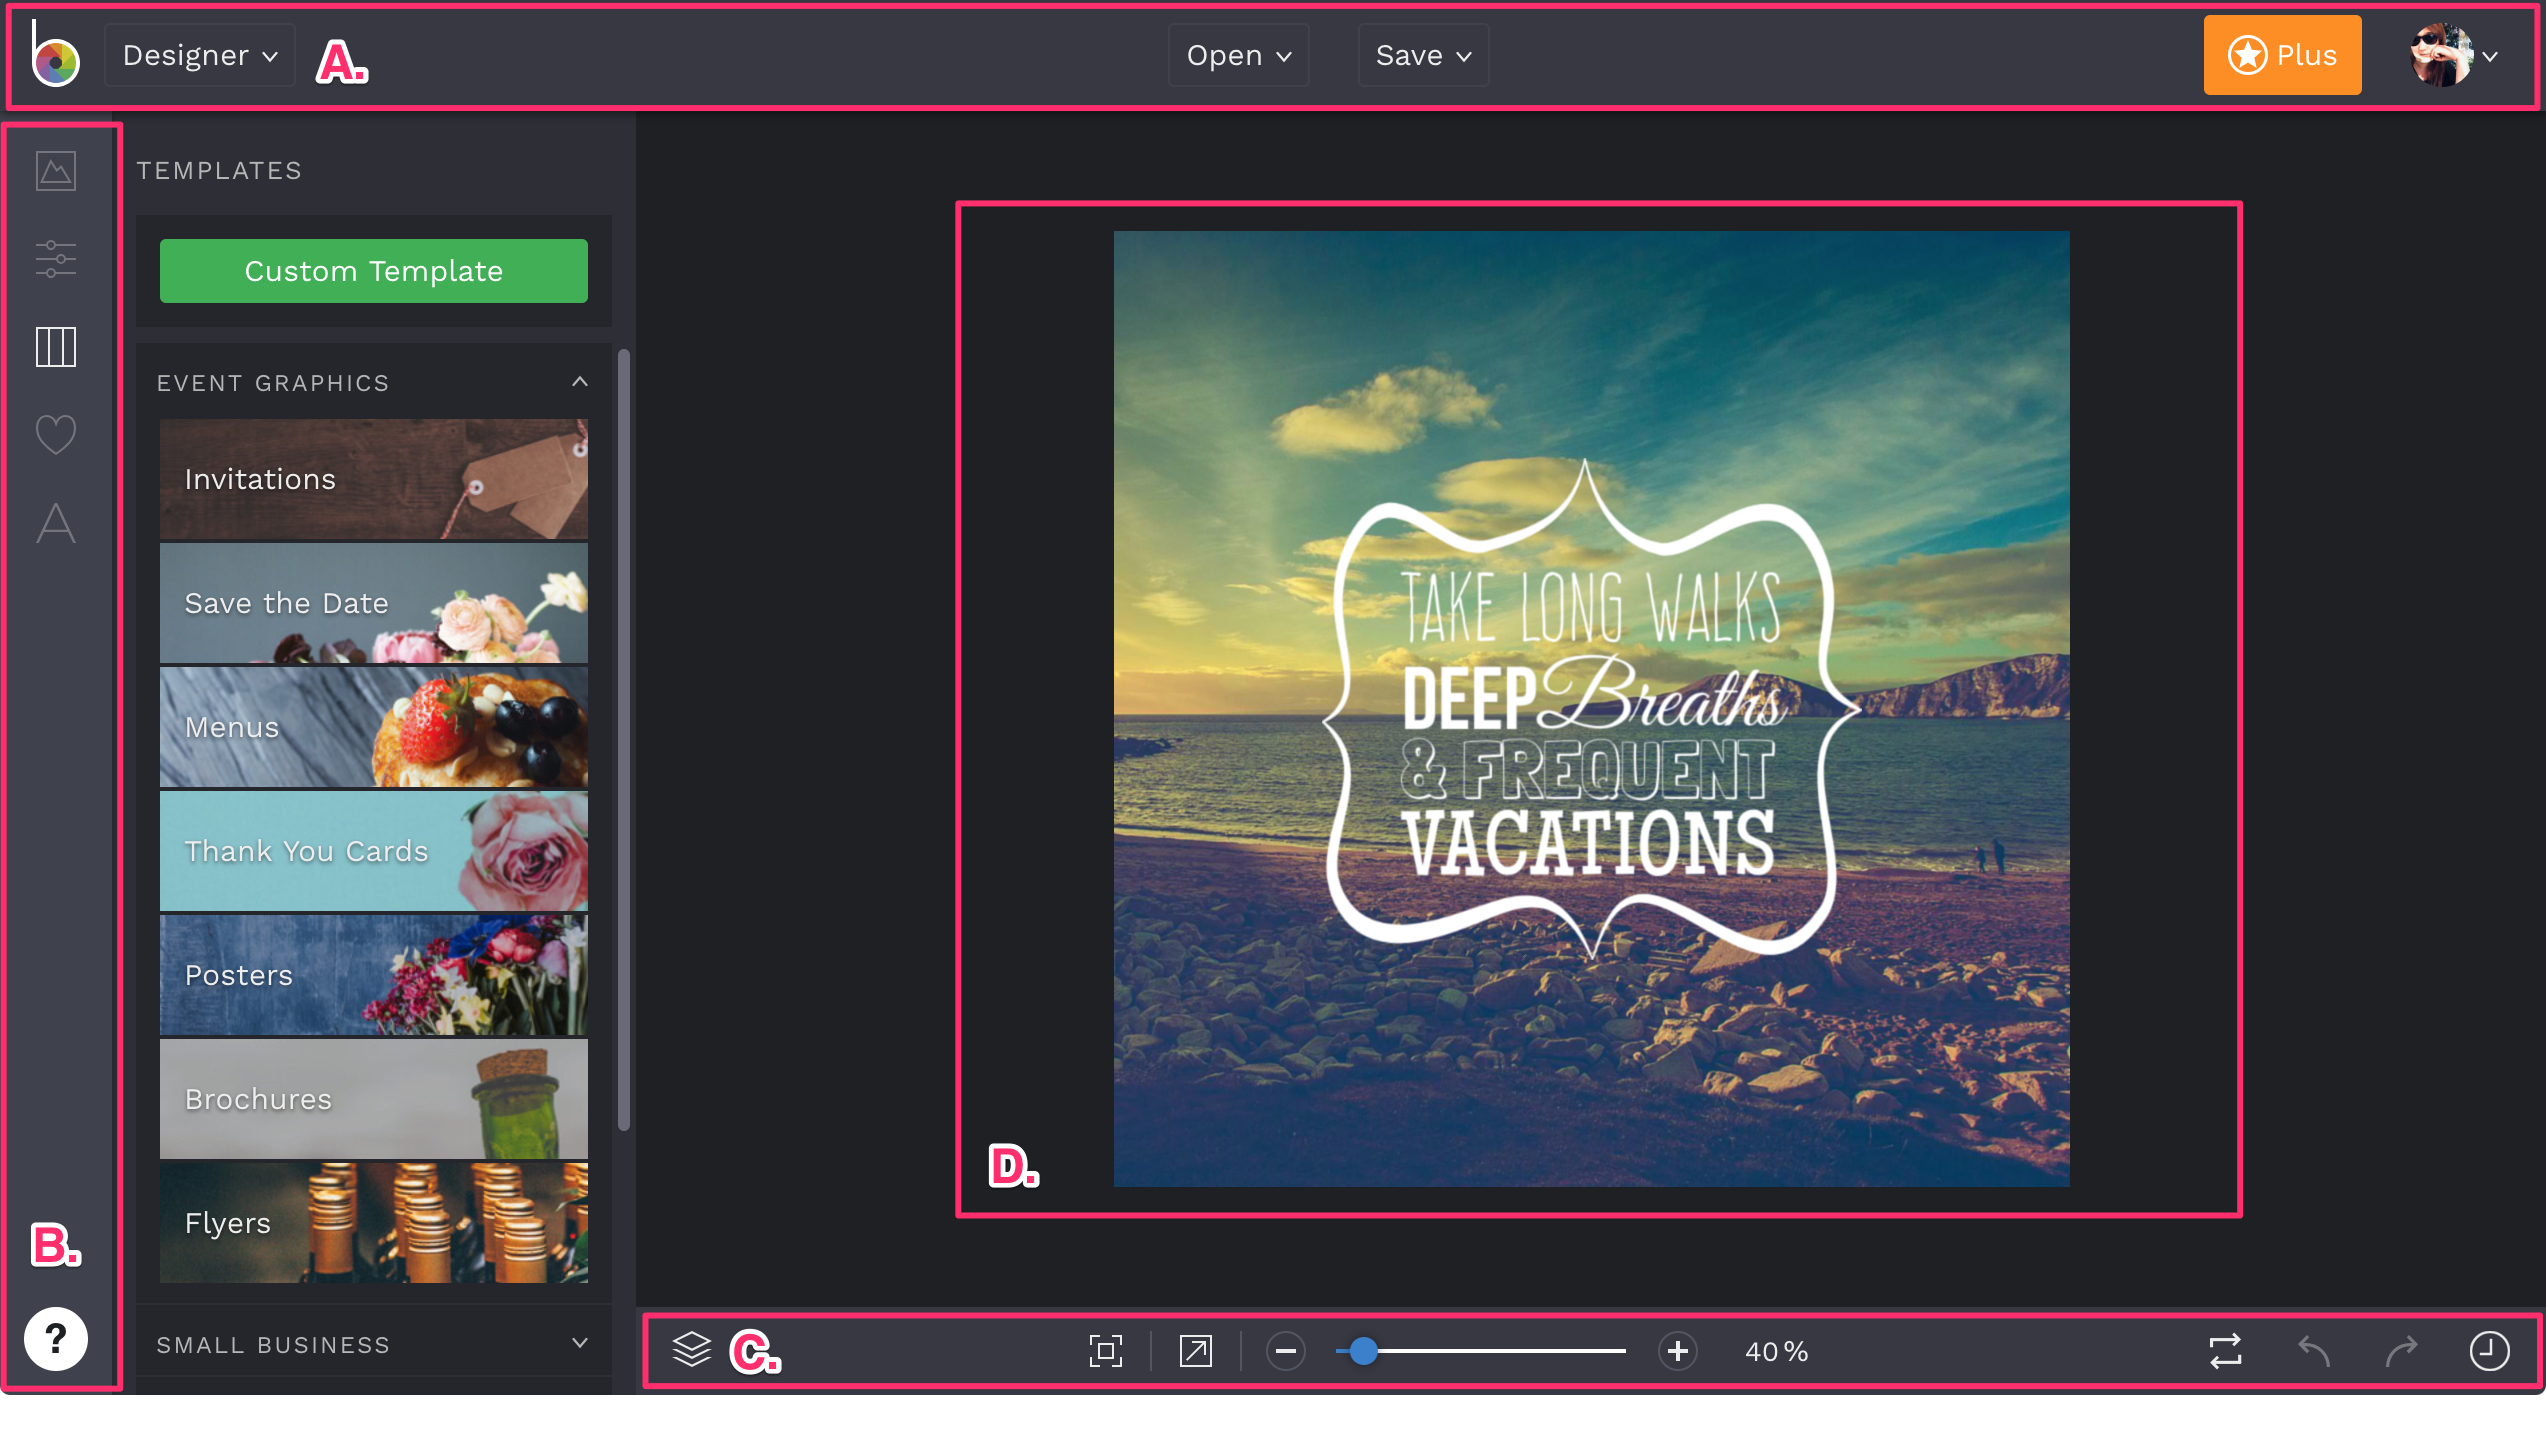Select the Menus template category
The height and width of the screenshot is (1436, 2546).
click(x=374, y=727)
